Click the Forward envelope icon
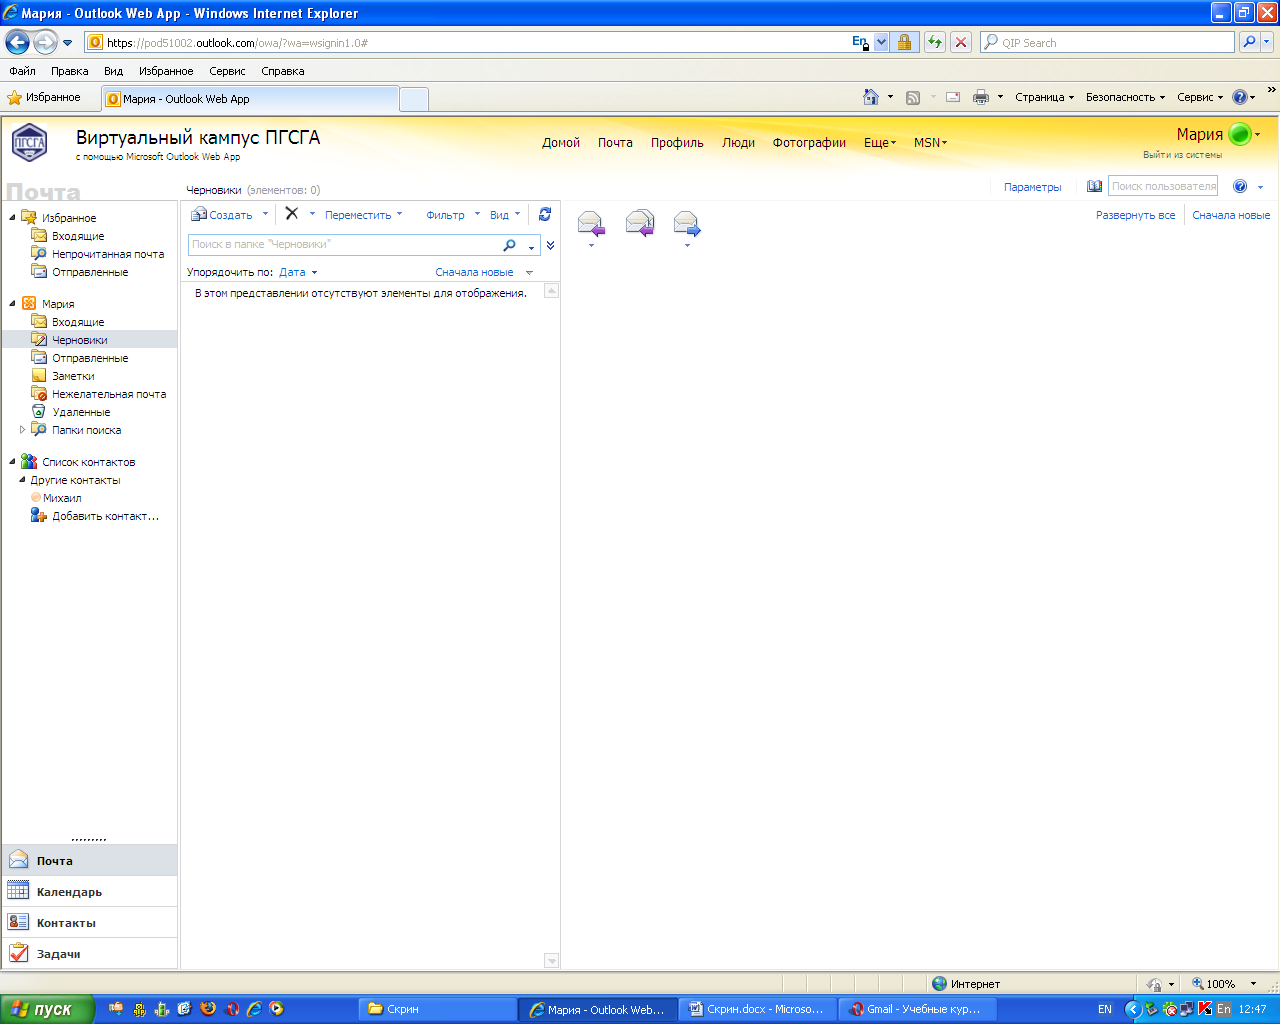This screenshot has height=1024, width=1280. click(x=687, y=223)
